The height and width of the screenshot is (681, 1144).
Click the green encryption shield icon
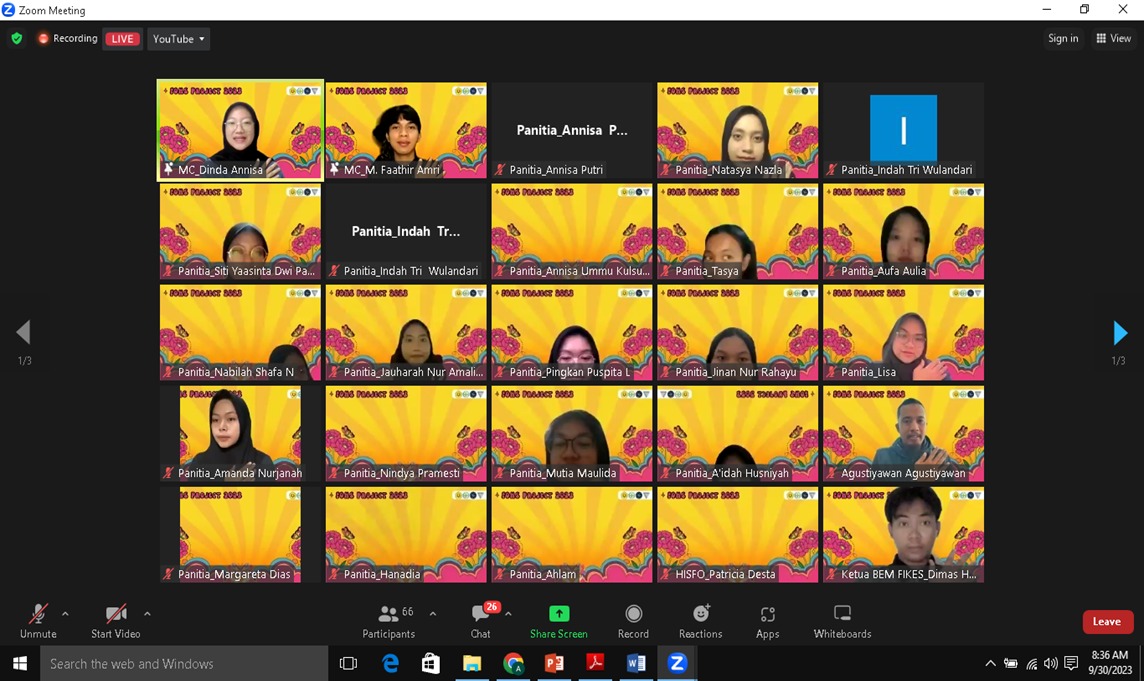point(17,39)
